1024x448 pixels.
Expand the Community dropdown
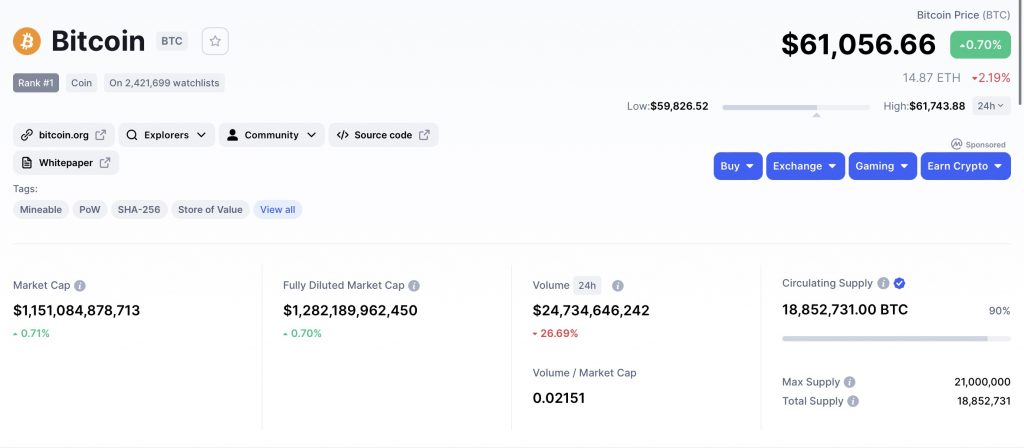[272, 135]
